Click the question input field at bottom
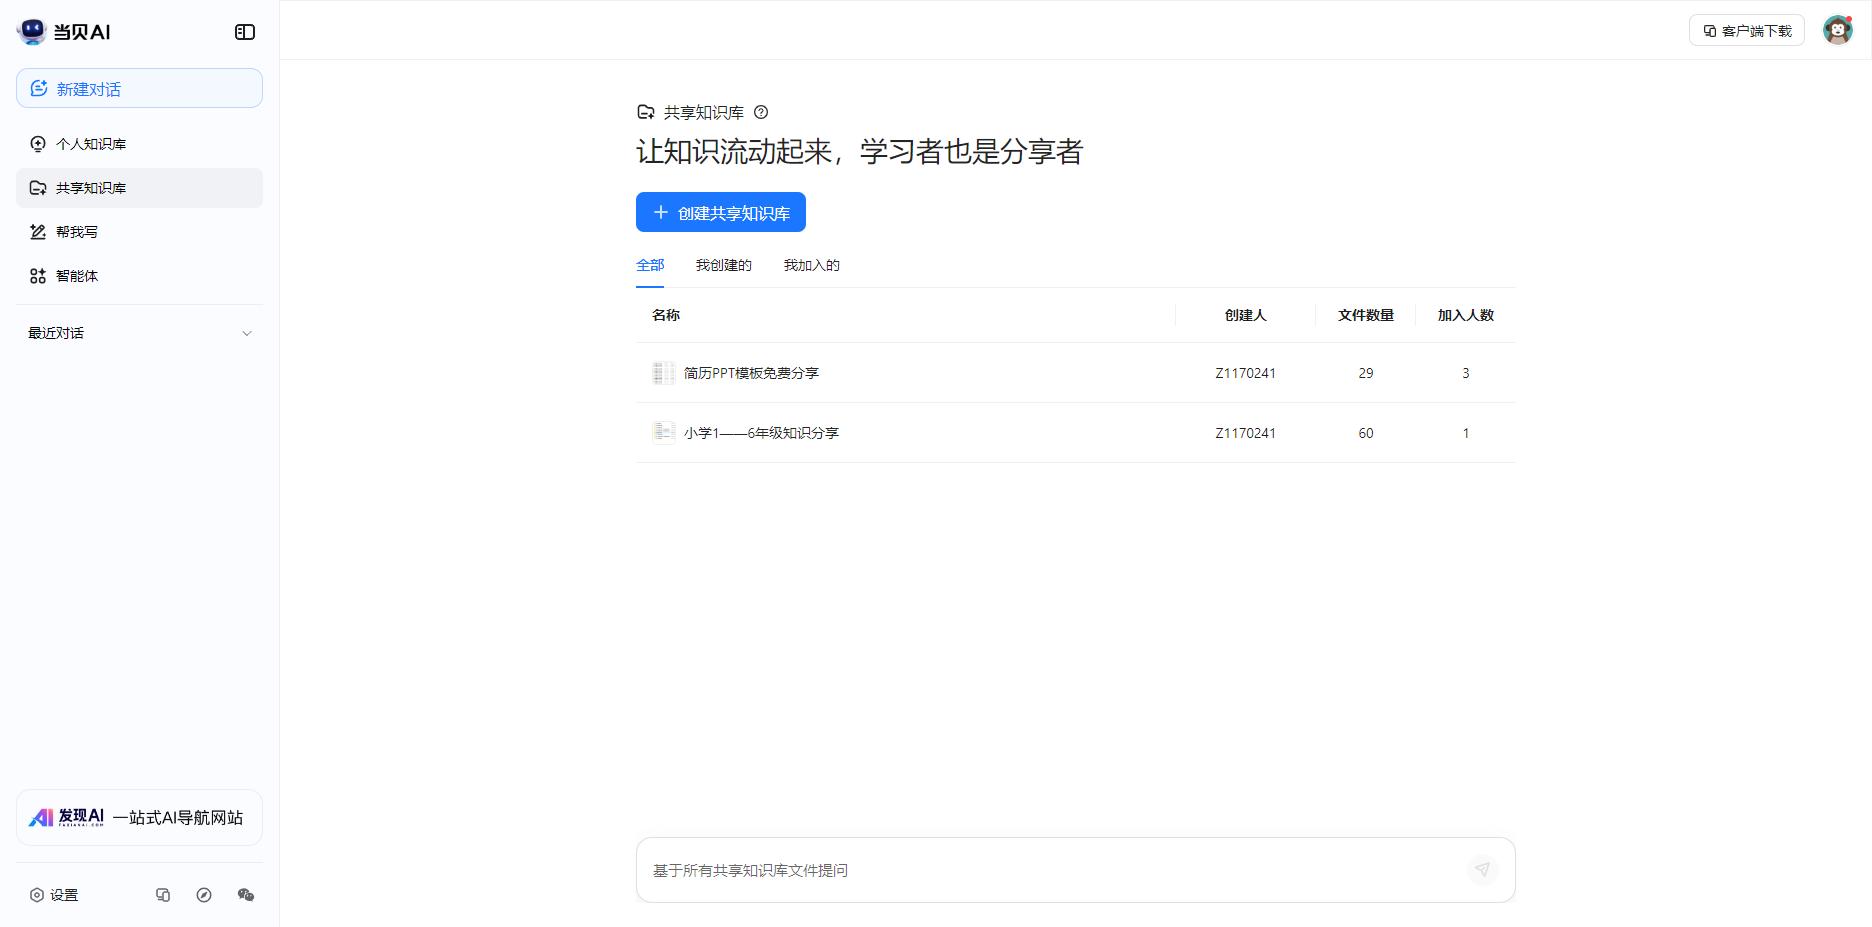The height and width of the screenshot is (927, 1872). tap(1000, 870)
